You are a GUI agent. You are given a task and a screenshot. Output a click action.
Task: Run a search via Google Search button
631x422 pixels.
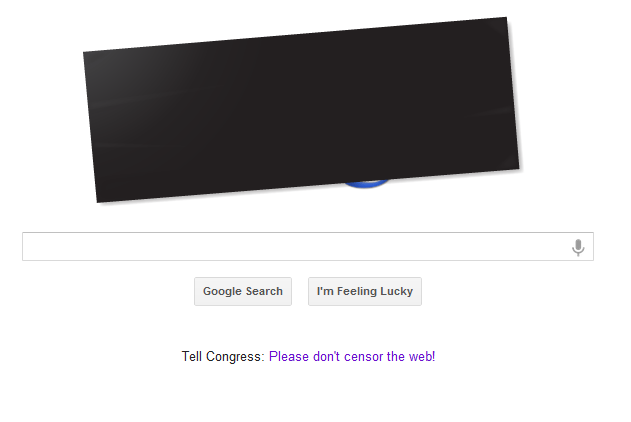pos(243,291)
